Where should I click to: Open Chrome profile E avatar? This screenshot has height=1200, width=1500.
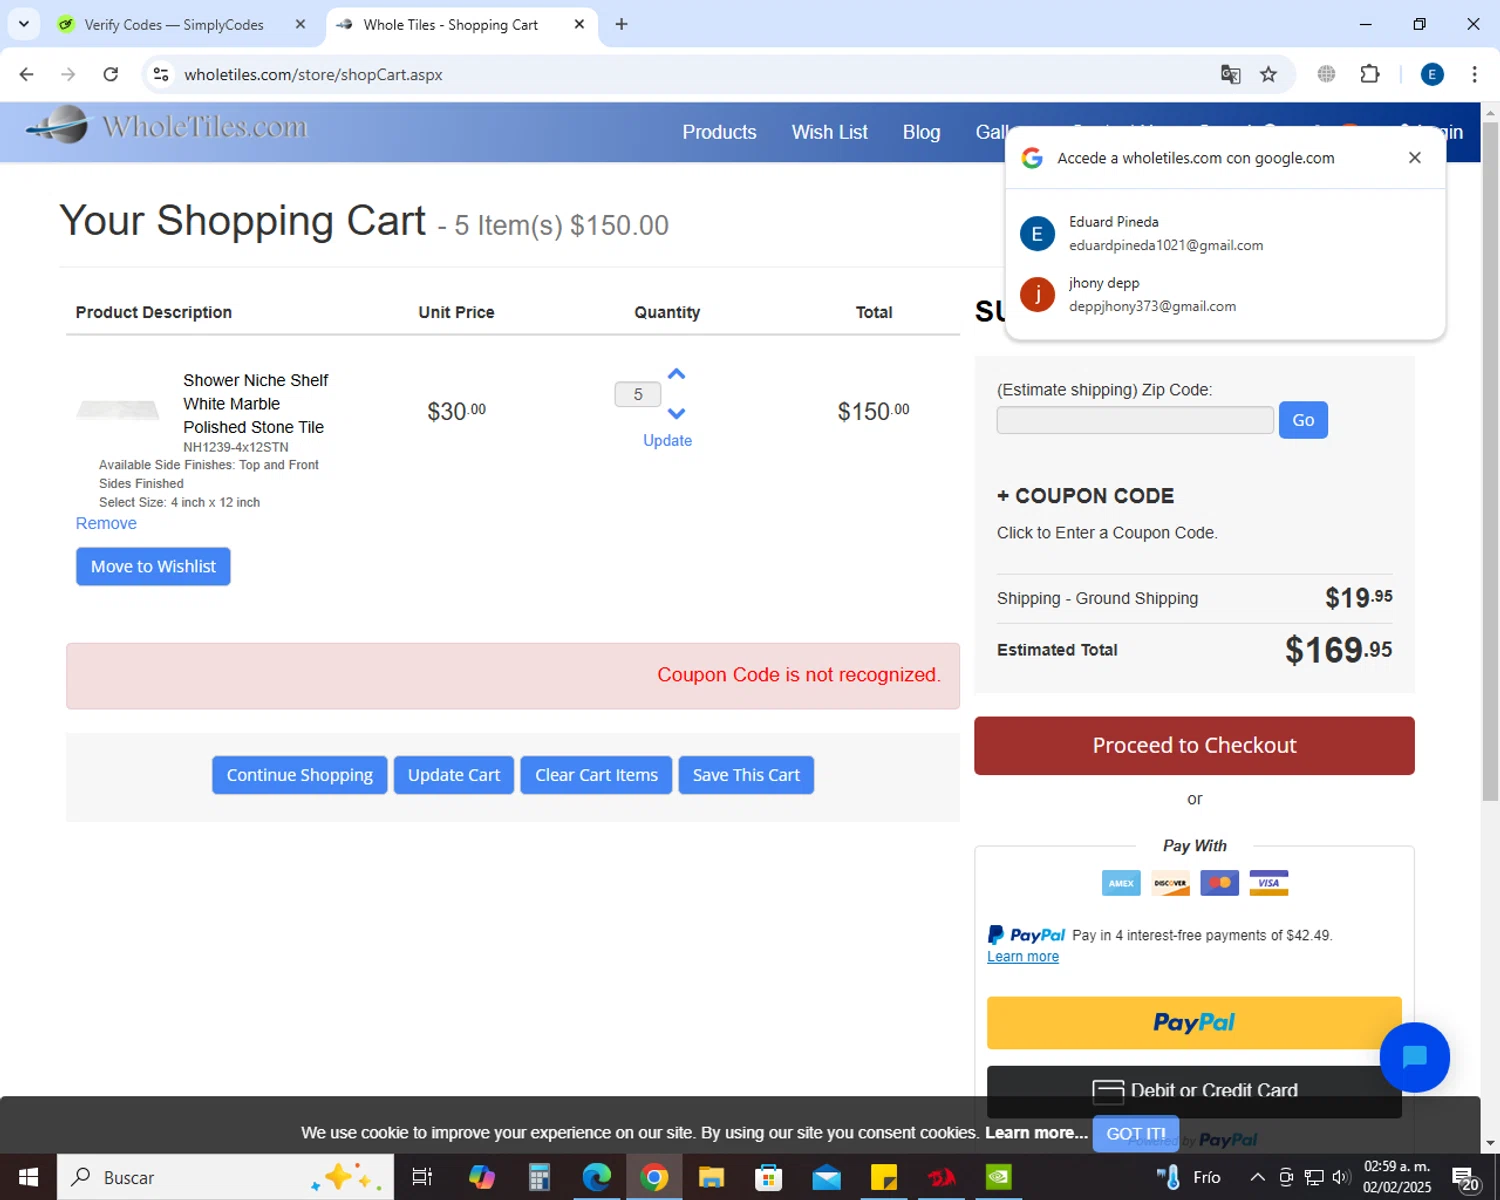coord(1432,74)
